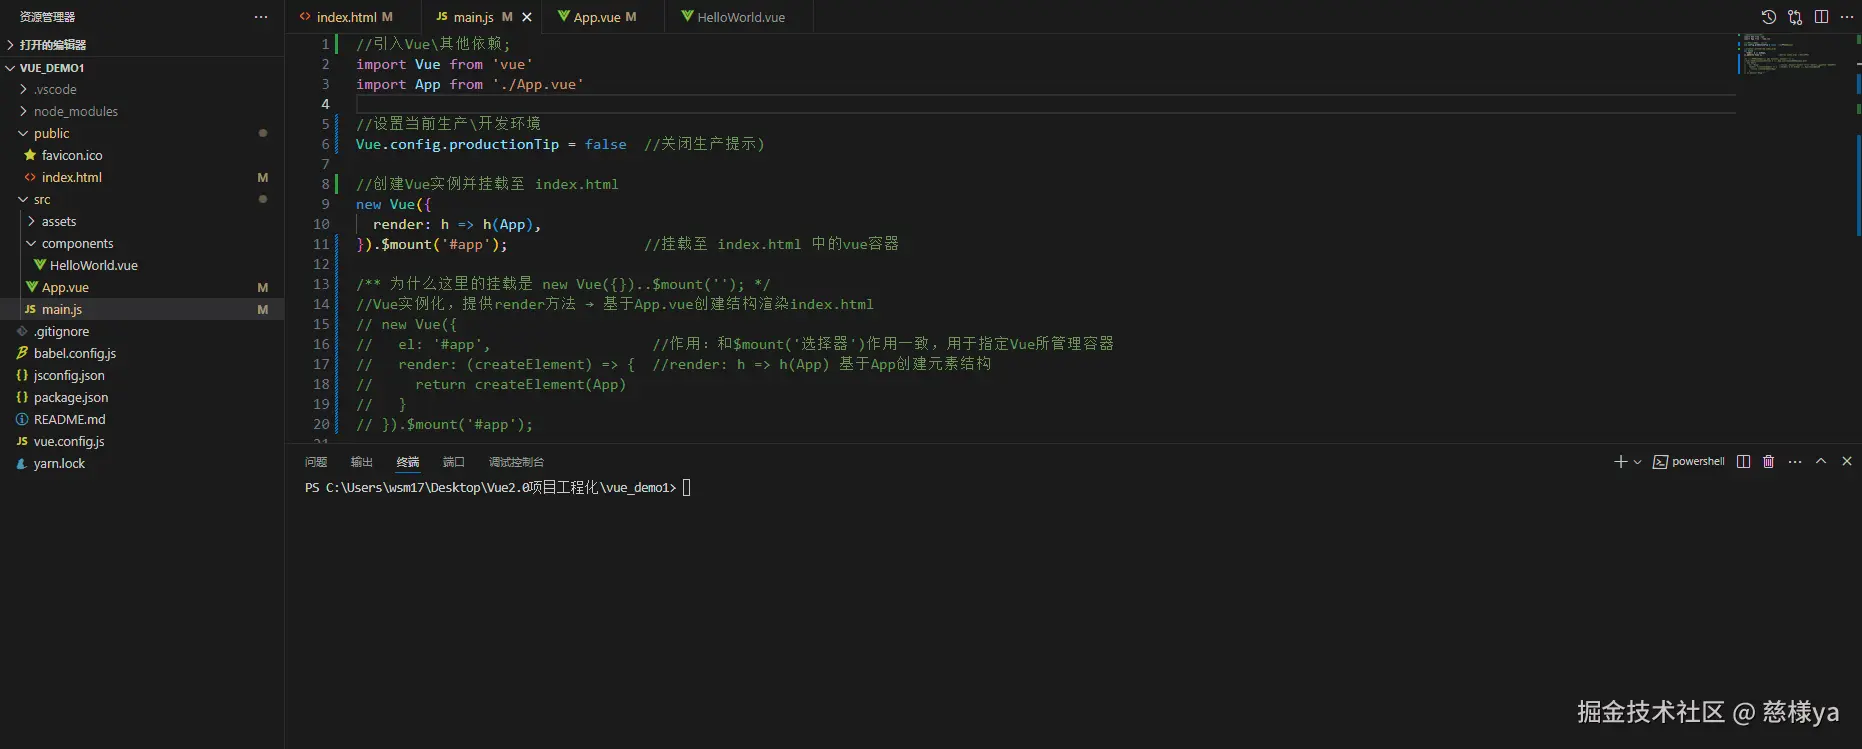Click the "}).$mount('#app');" code line
Image resolution: width=1862 pixels, height=749 pixels.
coord(432,244)
